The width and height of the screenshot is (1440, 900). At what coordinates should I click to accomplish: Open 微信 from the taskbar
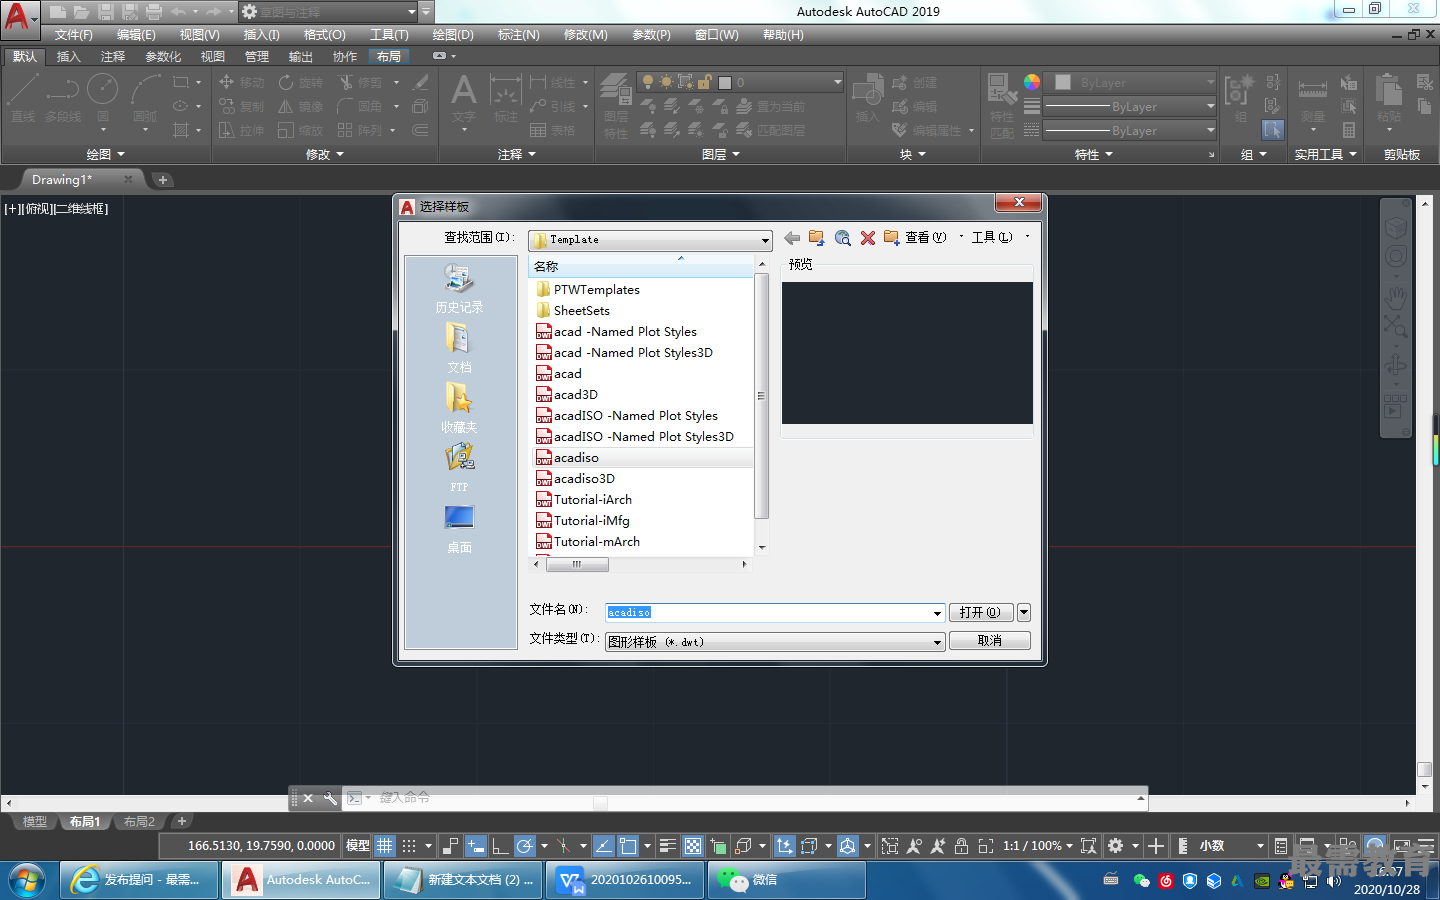click(x=787, y=880)
